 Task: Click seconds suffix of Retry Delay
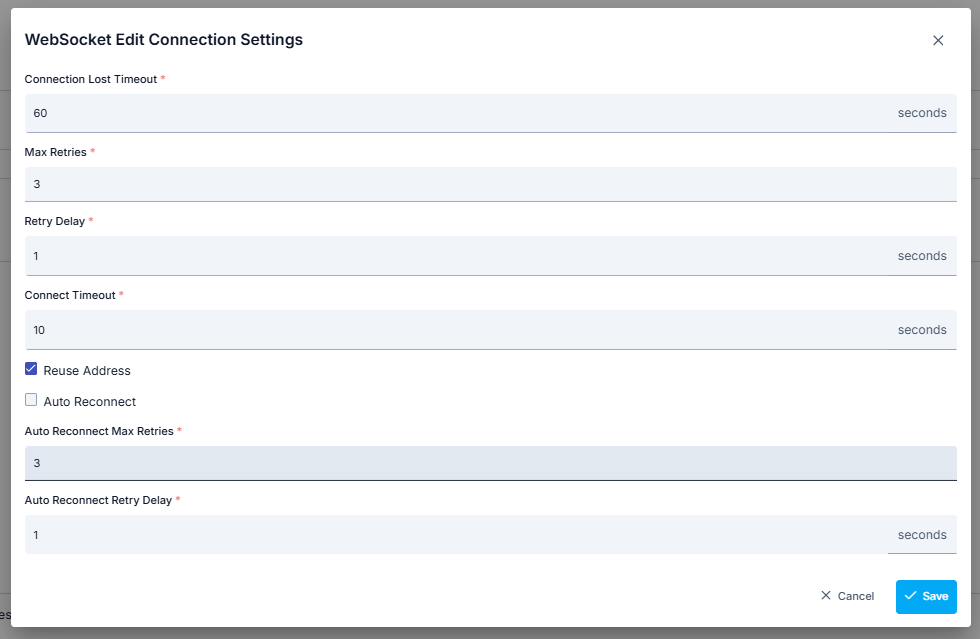coord(922,256)
